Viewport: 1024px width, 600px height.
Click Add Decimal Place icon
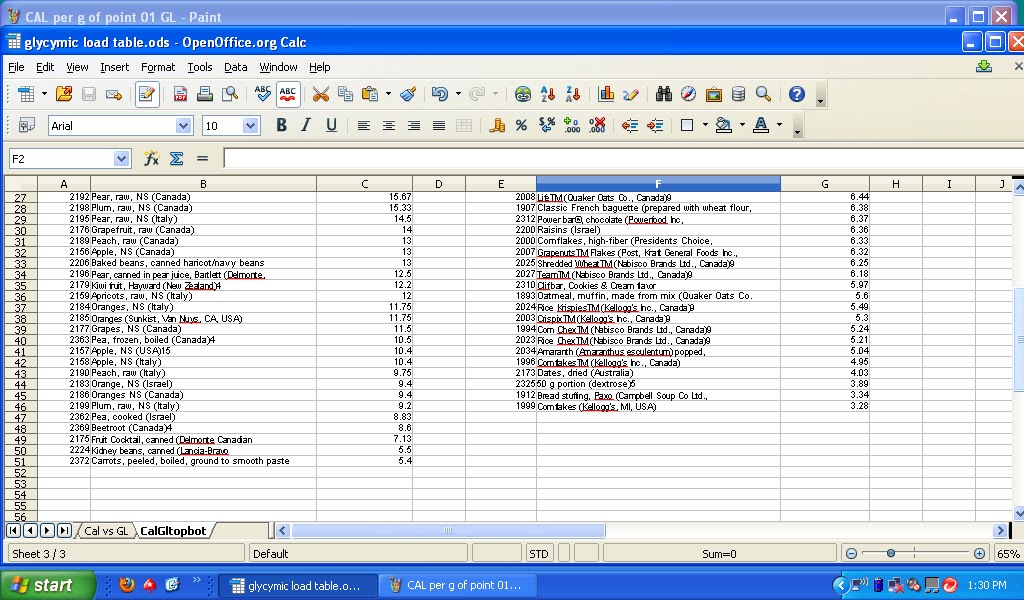click(x=571, y=125)
